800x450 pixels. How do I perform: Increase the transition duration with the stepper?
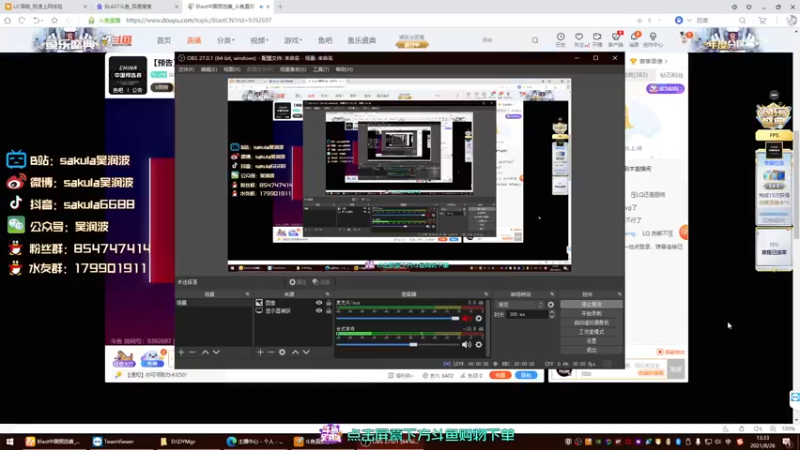point(552,313)
